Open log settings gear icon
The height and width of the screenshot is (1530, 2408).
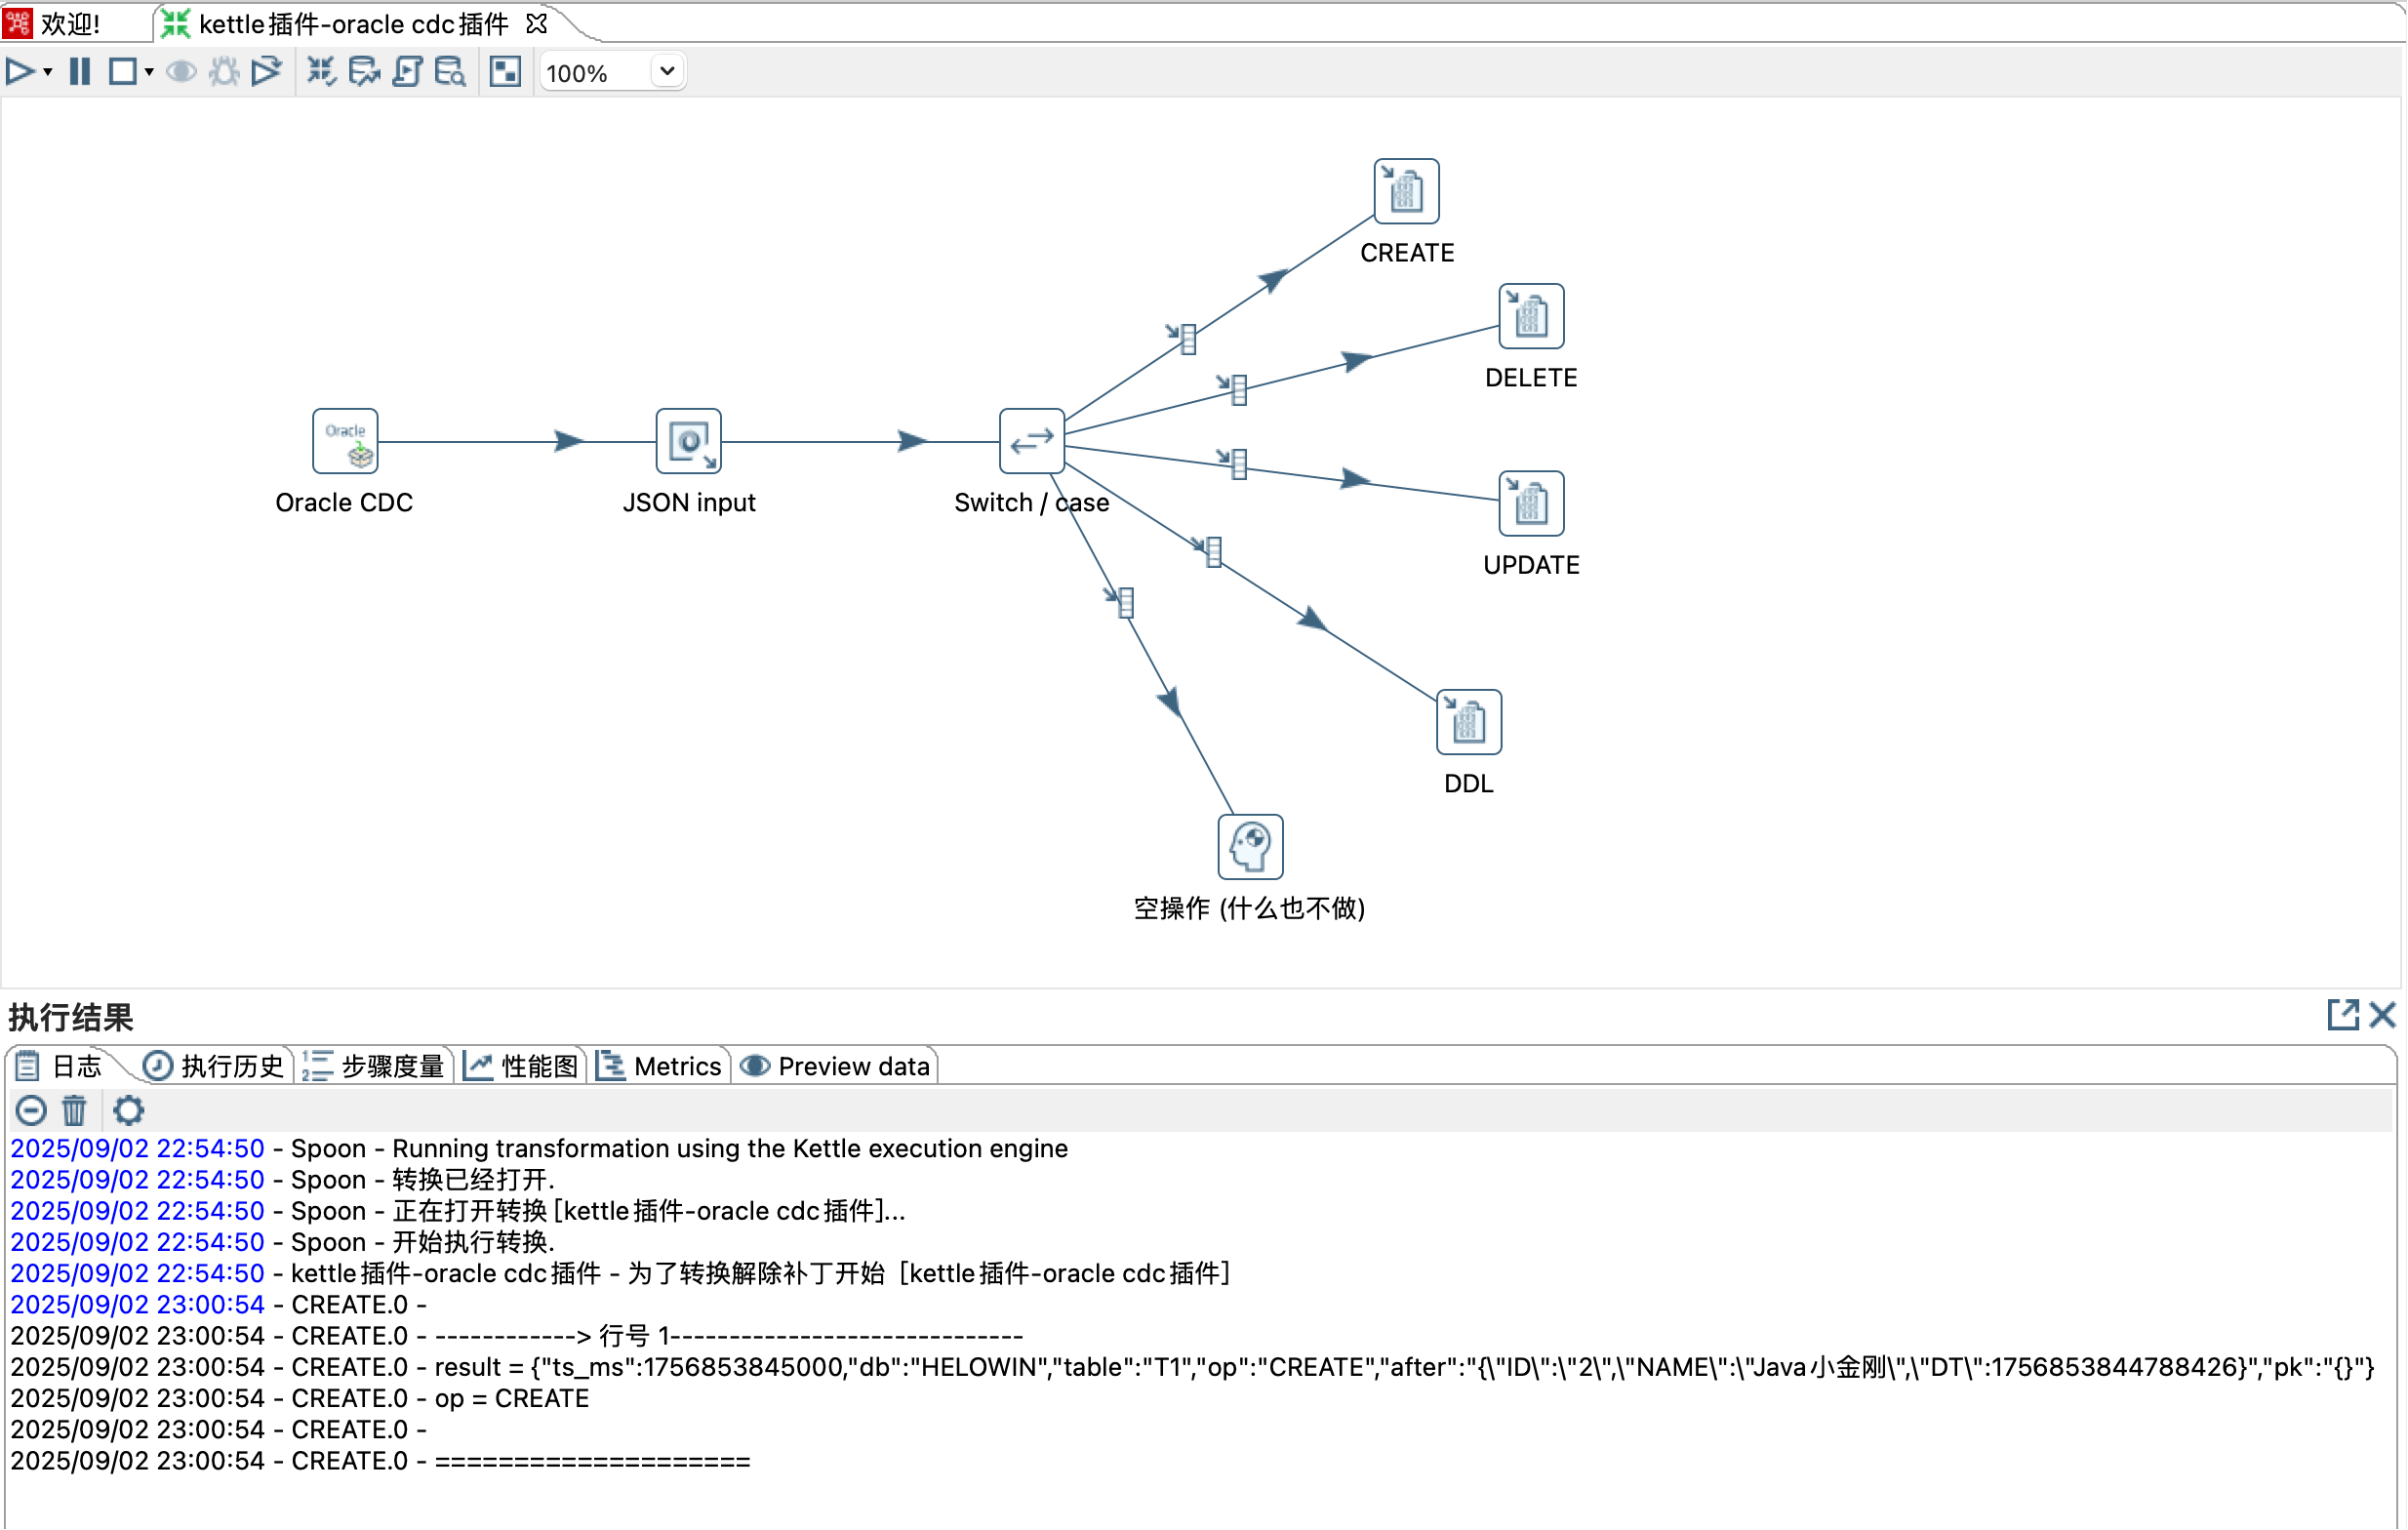(x=128, y=1110)
